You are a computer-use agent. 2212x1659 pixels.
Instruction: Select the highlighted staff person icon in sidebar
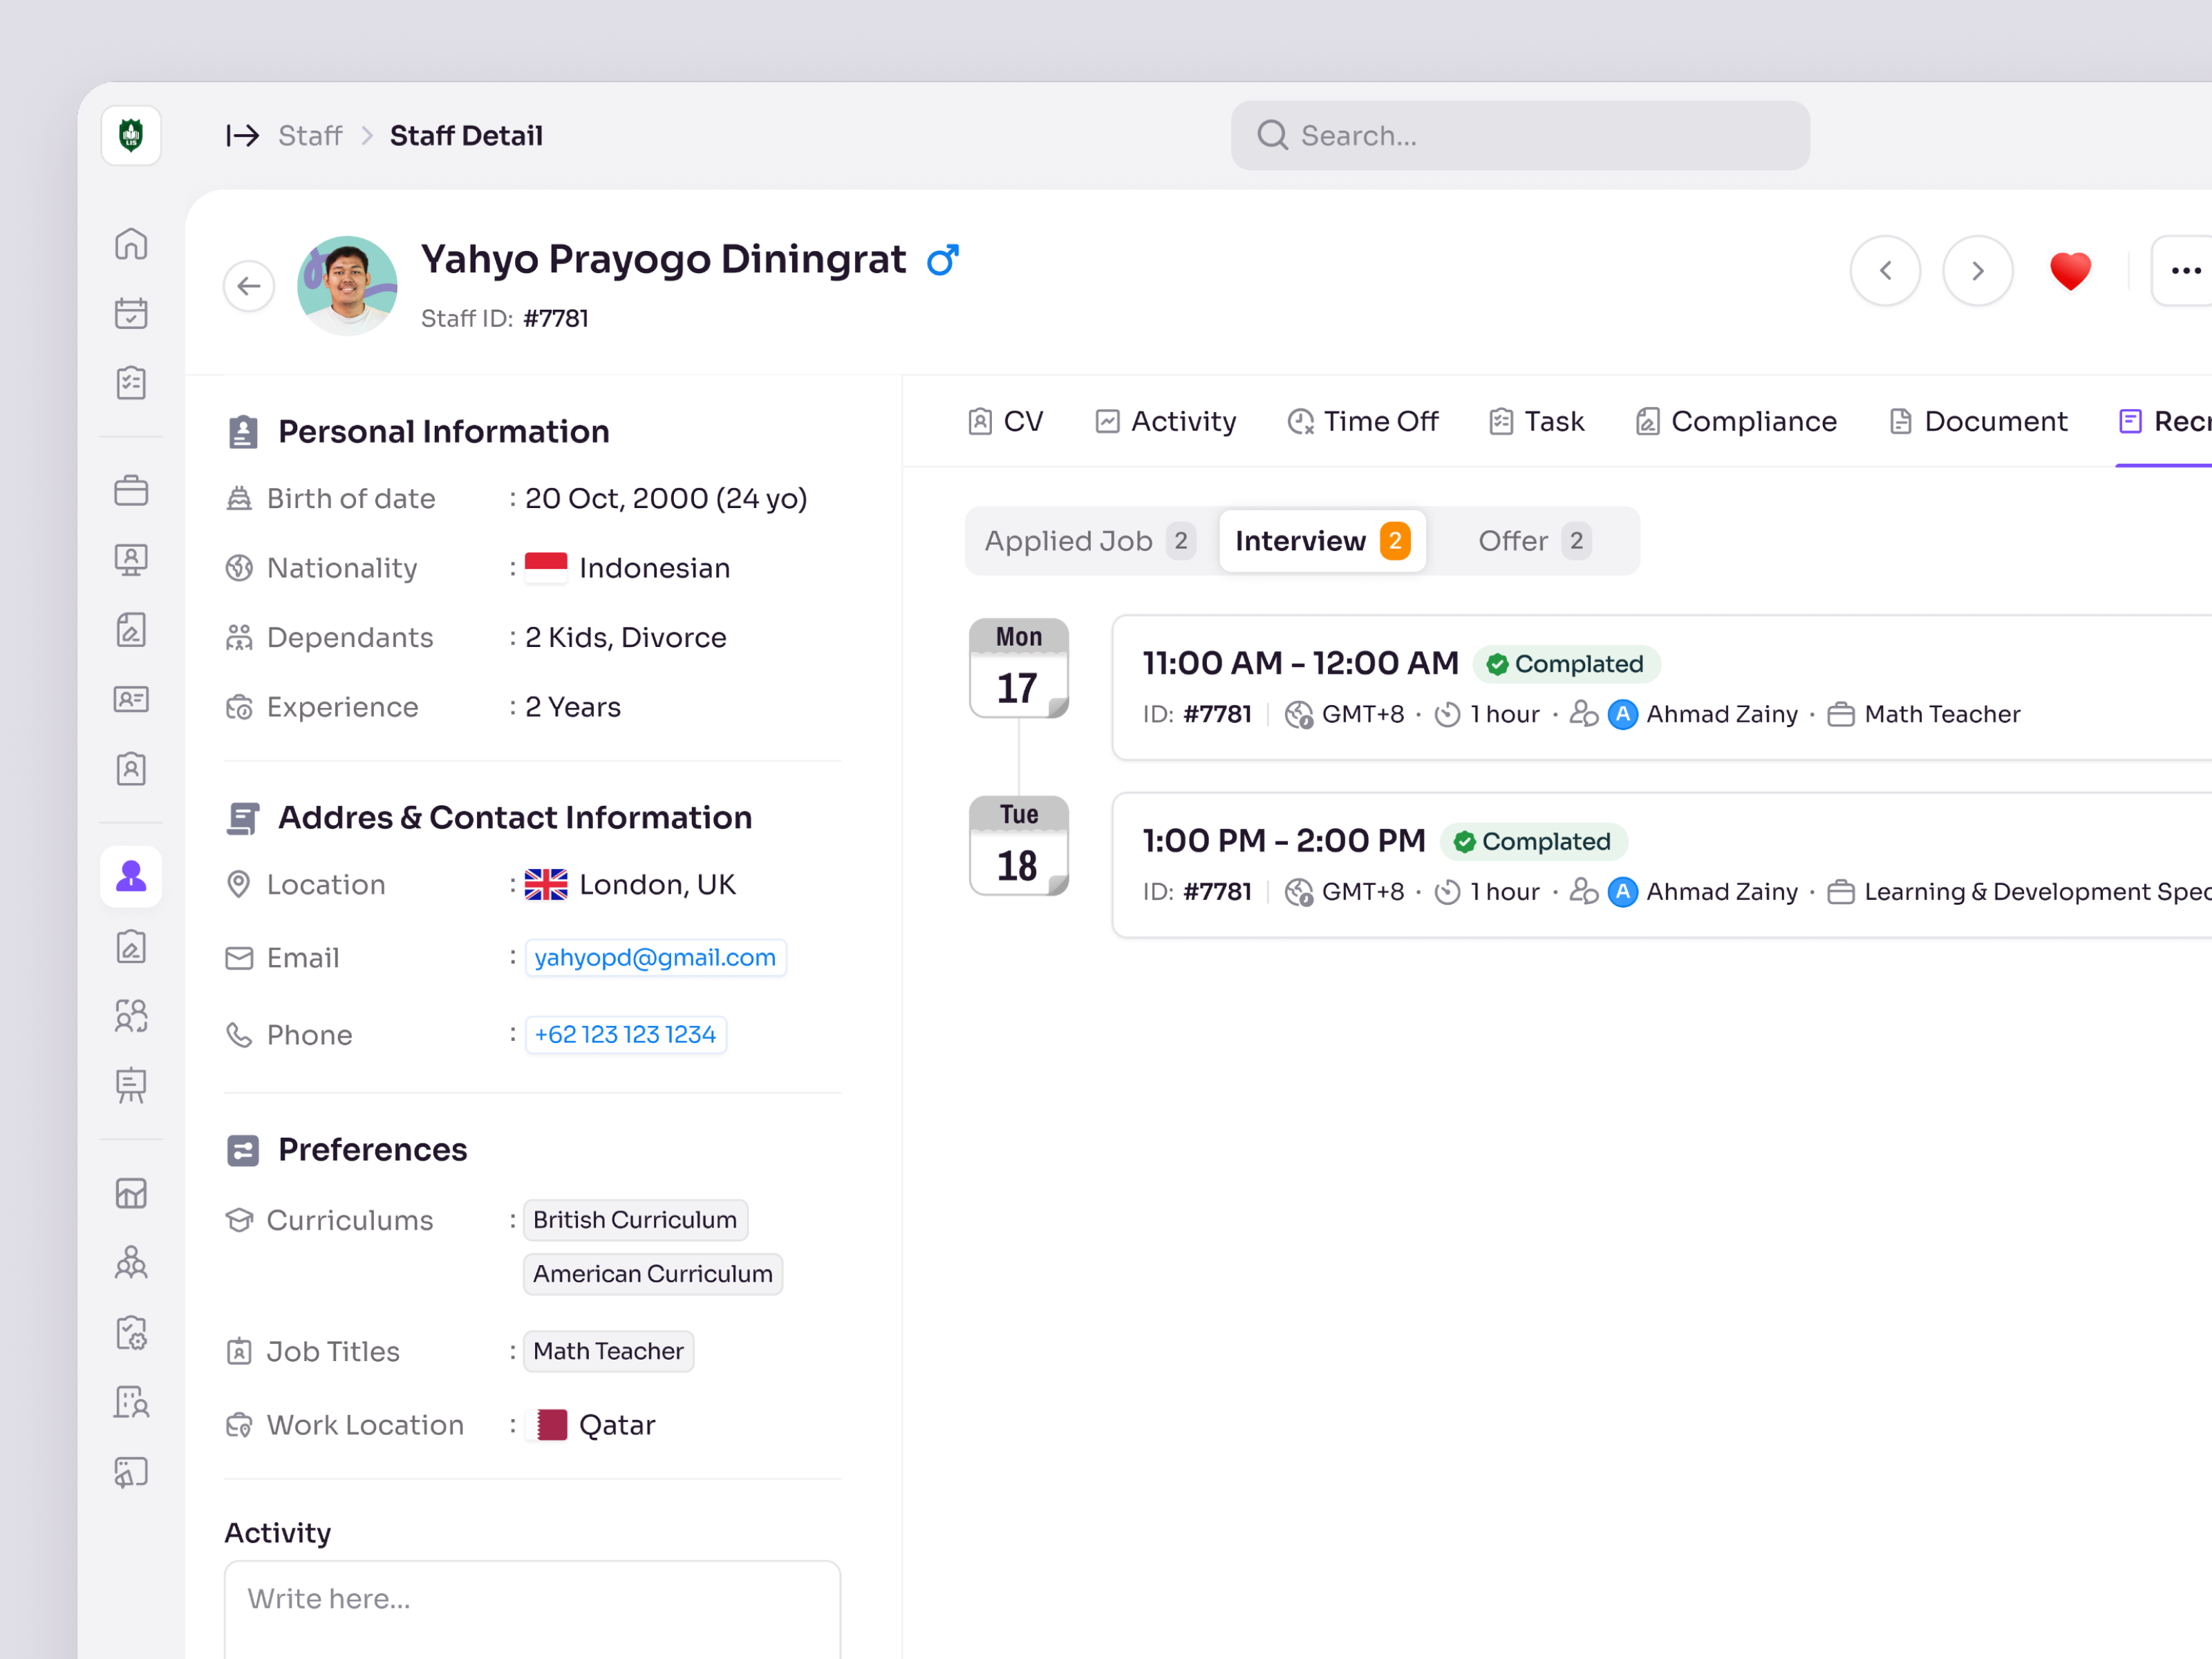pyautogui.click(x=131, y=876)
